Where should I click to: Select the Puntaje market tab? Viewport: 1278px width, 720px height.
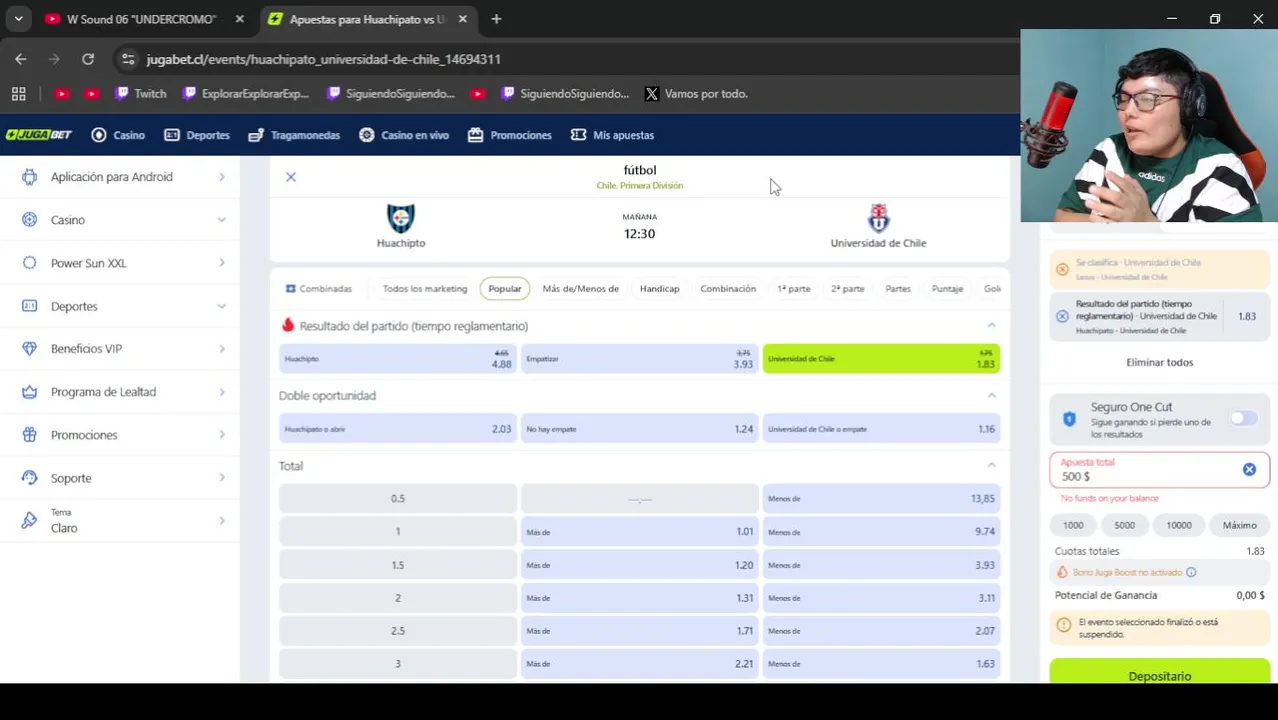click(947, 289)
